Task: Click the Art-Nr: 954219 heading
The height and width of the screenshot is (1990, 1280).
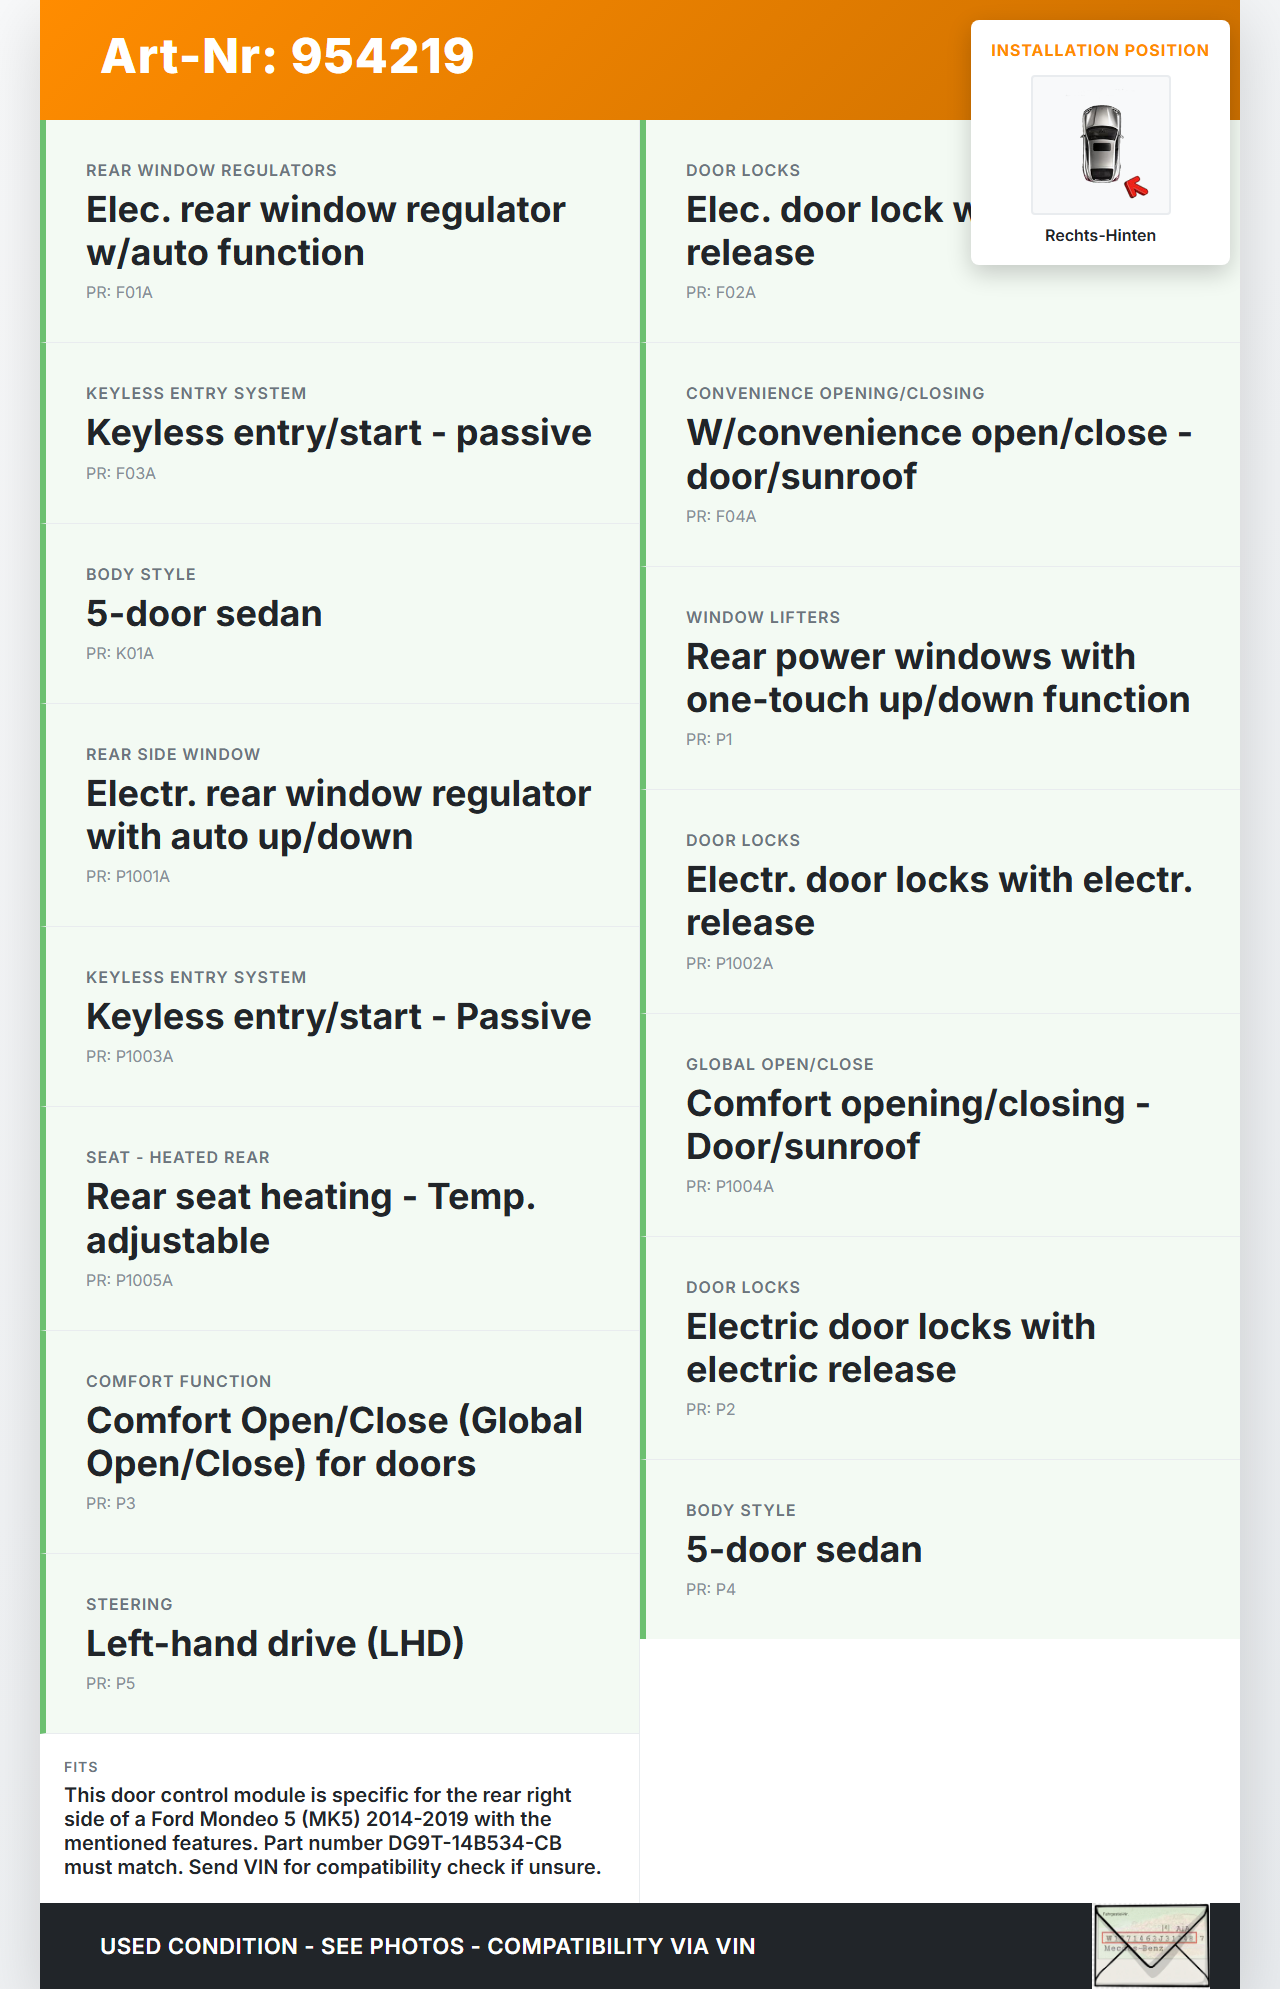Action: click(287, 56)
